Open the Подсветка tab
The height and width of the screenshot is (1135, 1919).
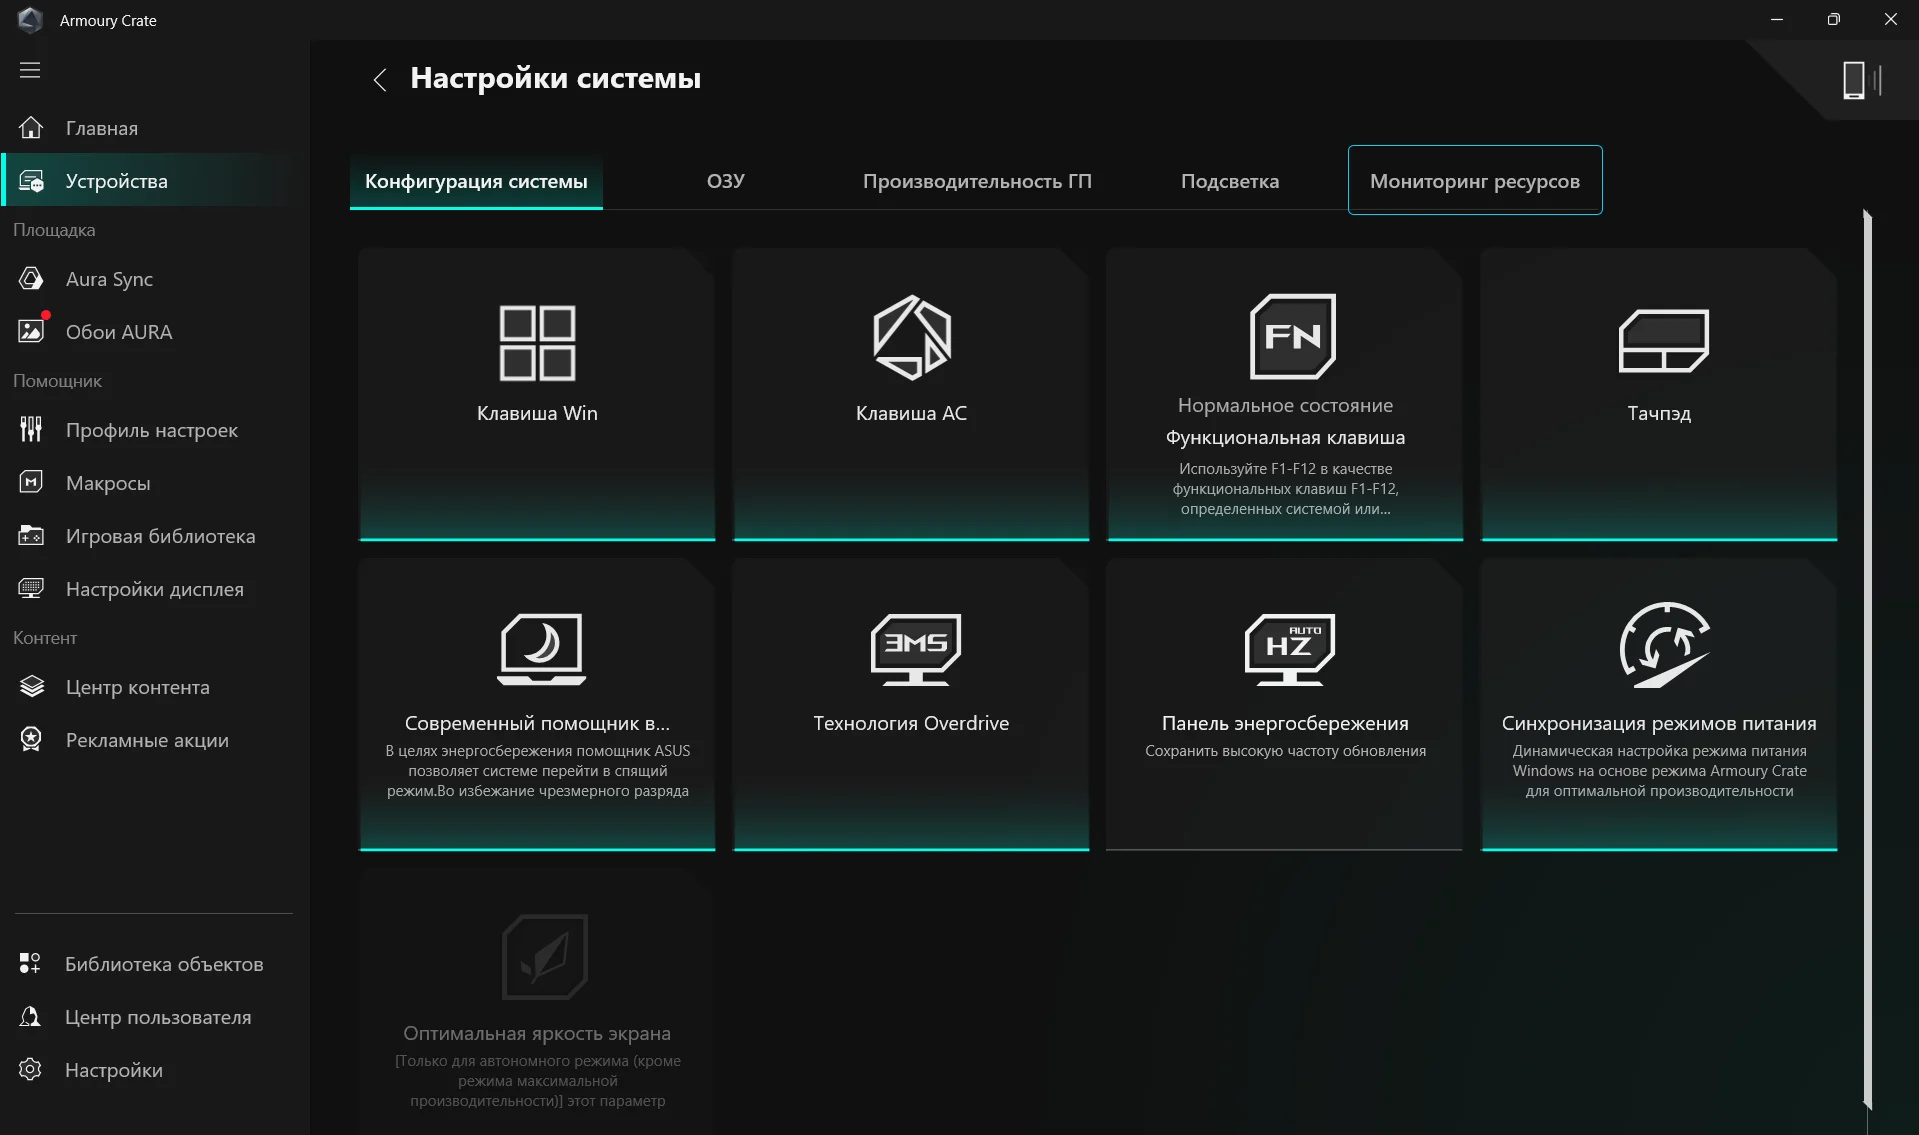pos(1230,181)
